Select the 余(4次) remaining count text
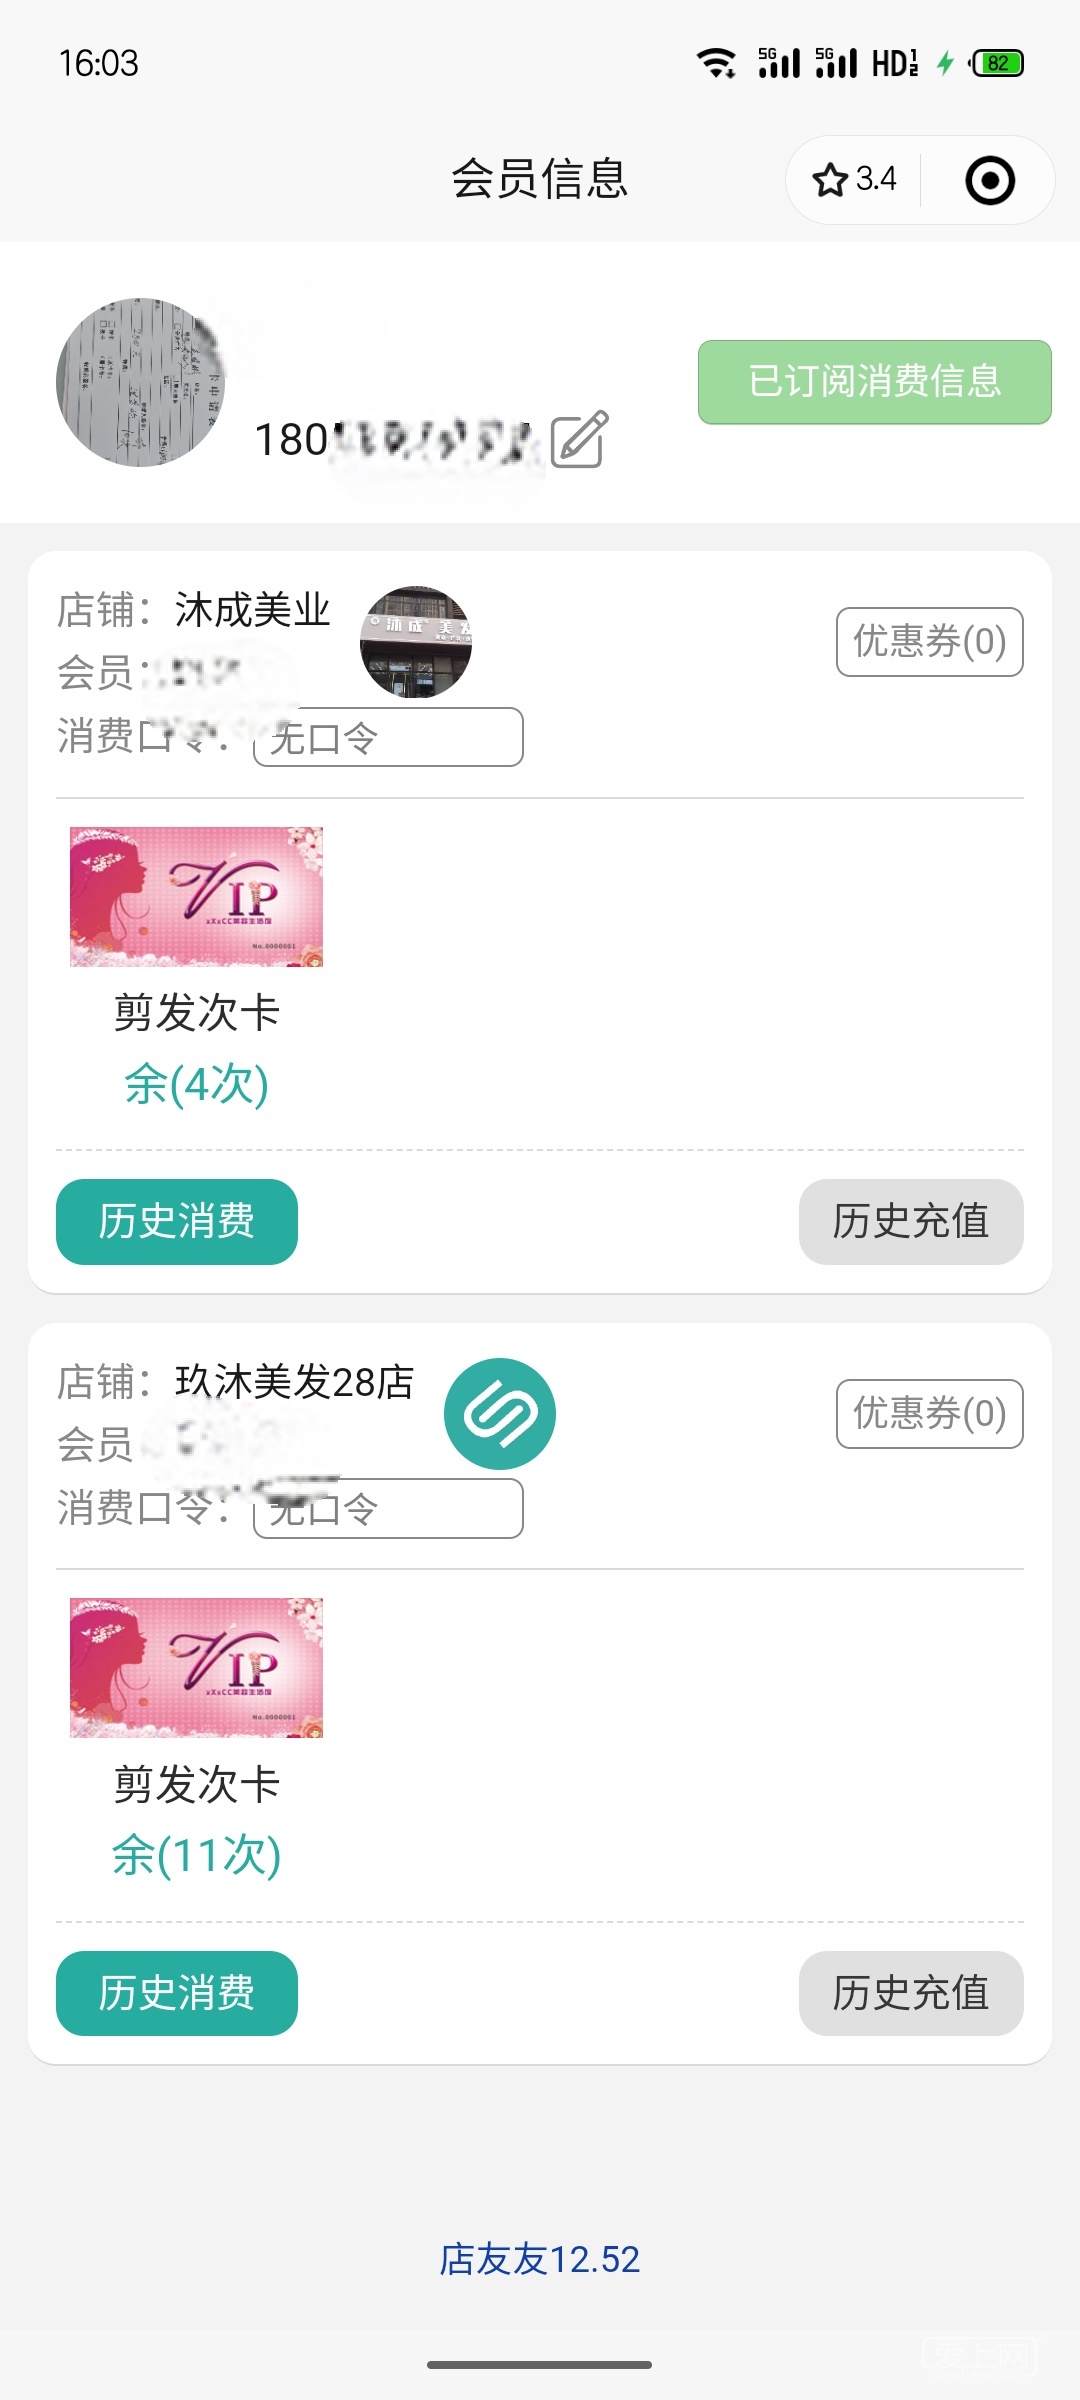The width and height of the screenshot is (1080, 2400). (196, 1084)
